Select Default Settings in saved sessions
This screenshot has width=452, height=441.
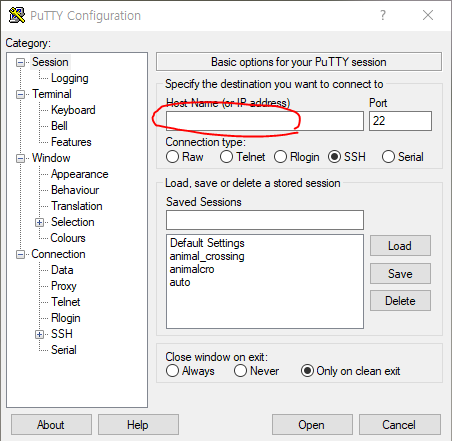click(207, 243)
